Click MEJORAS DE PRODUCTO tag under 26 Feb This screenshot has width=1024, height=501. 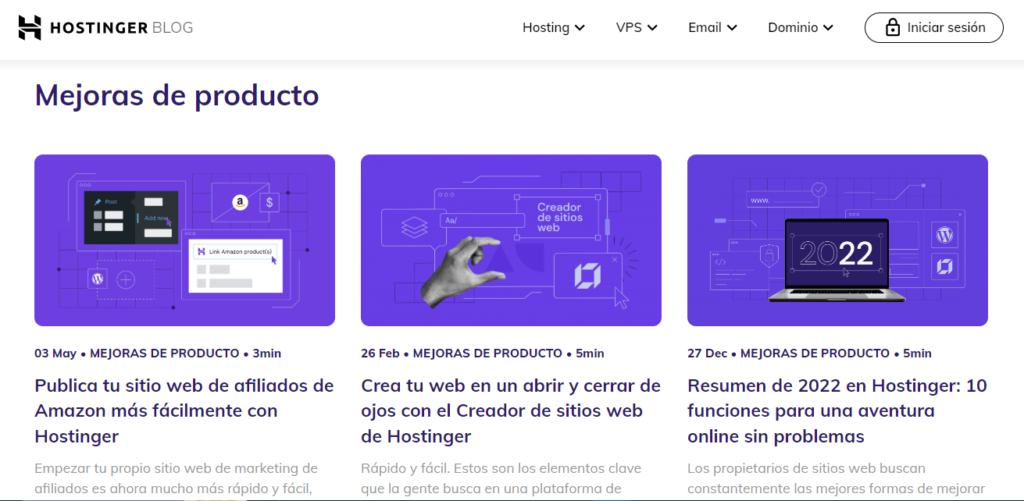pos(487,353)
